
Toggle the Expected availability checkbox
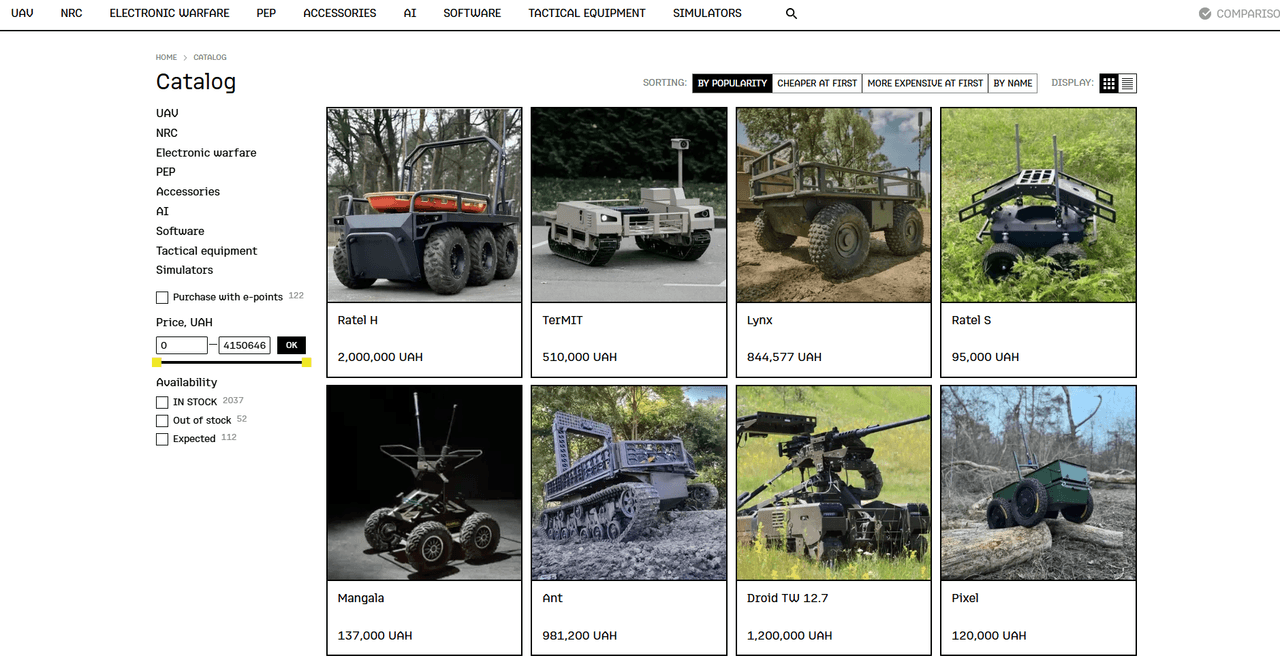(162, 439)
